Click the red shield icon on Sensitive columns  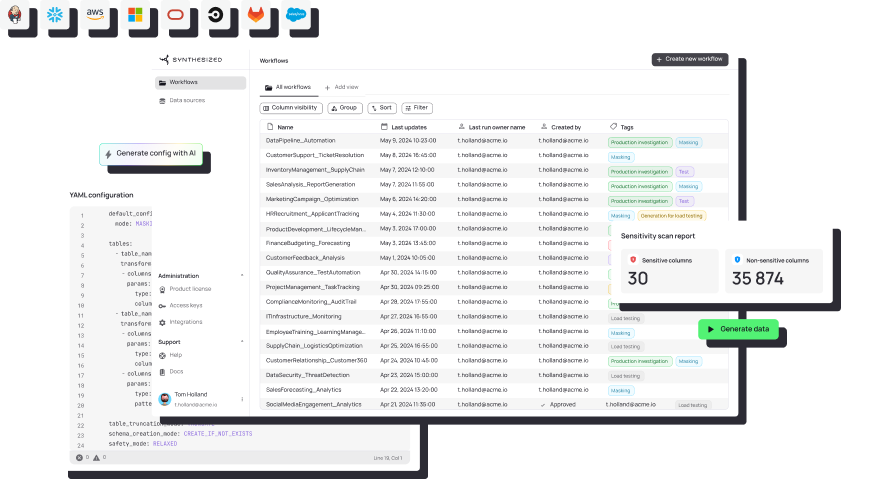tap(633, 260)
